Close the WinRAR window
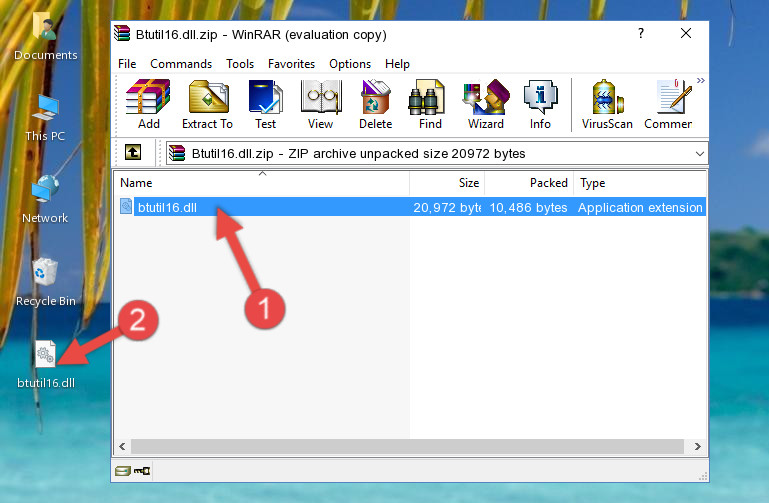 click(x=686, y=33)
